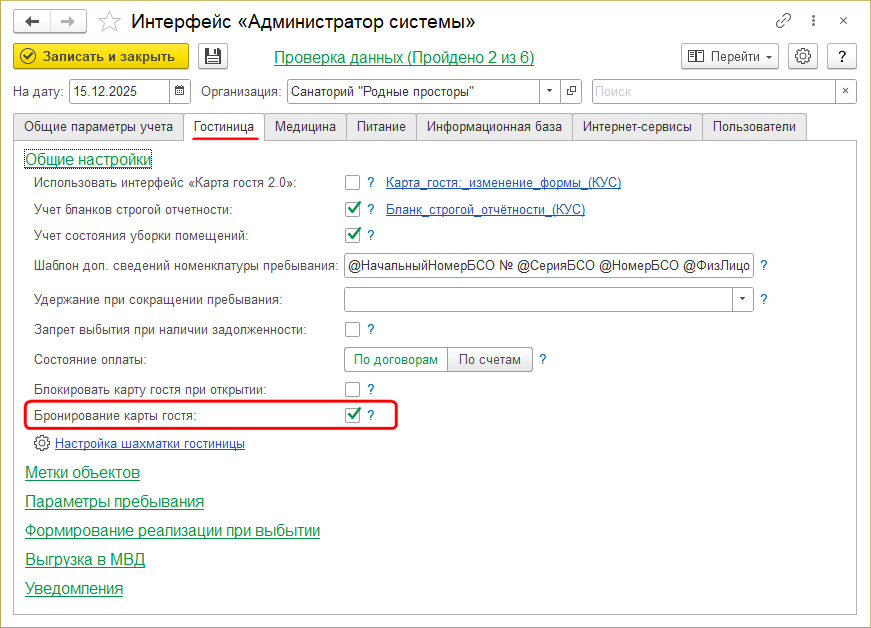Open calendar picker for the date field
Image resolution: width=871 pixels, height=628 pixels.
(x=179, y=92)
